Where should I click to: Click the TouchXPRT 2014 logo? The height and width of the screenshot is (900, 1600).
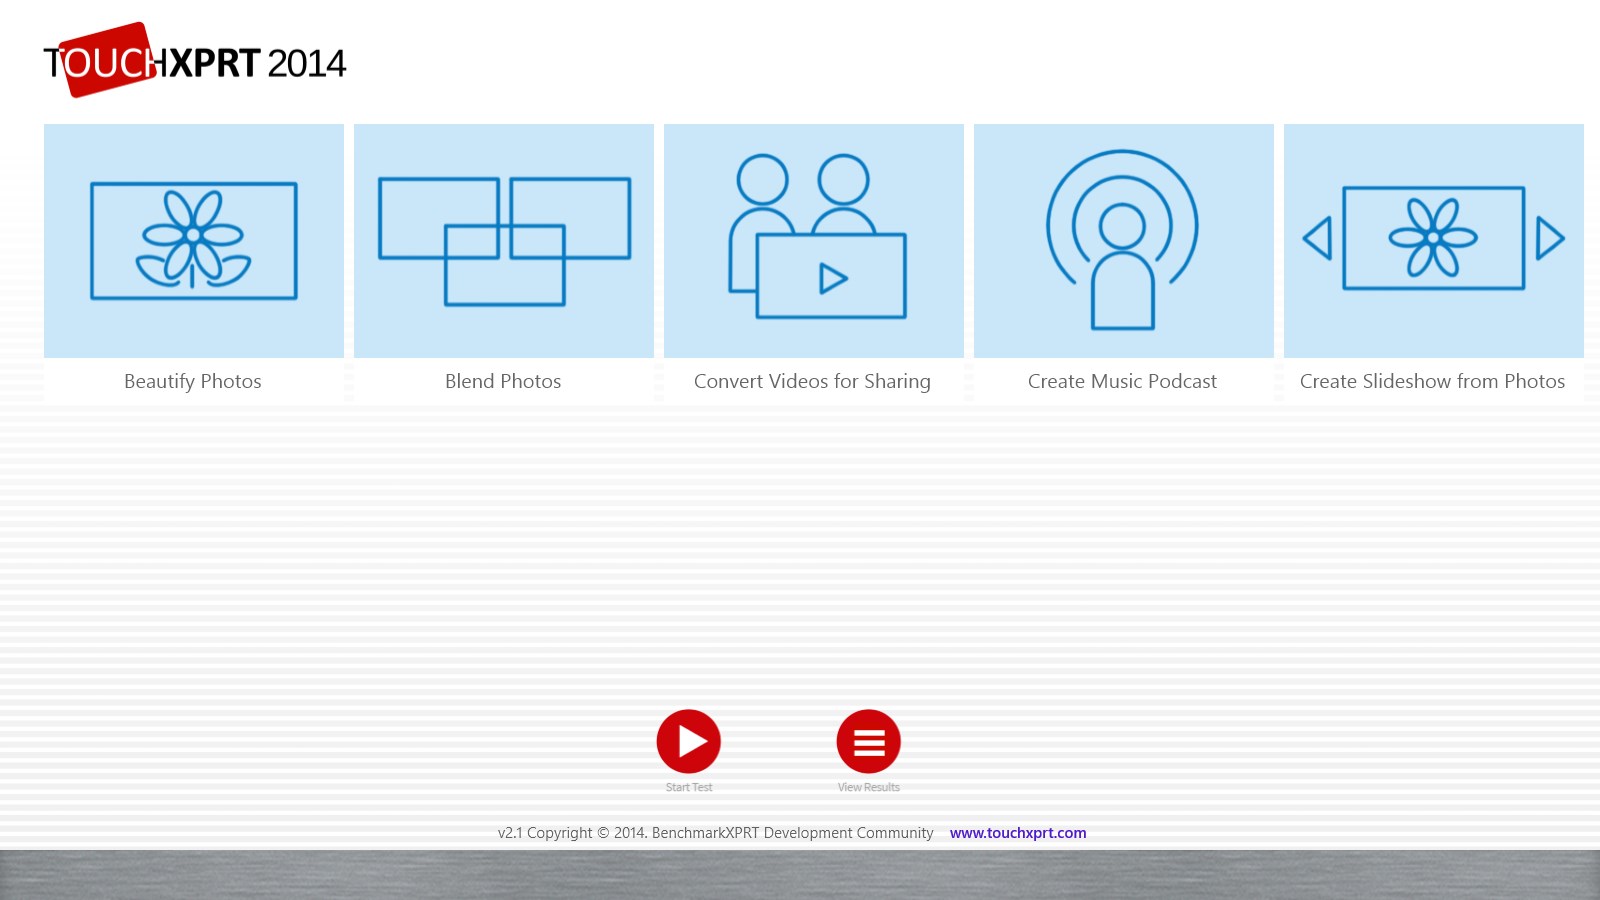[x=194, y=62]
